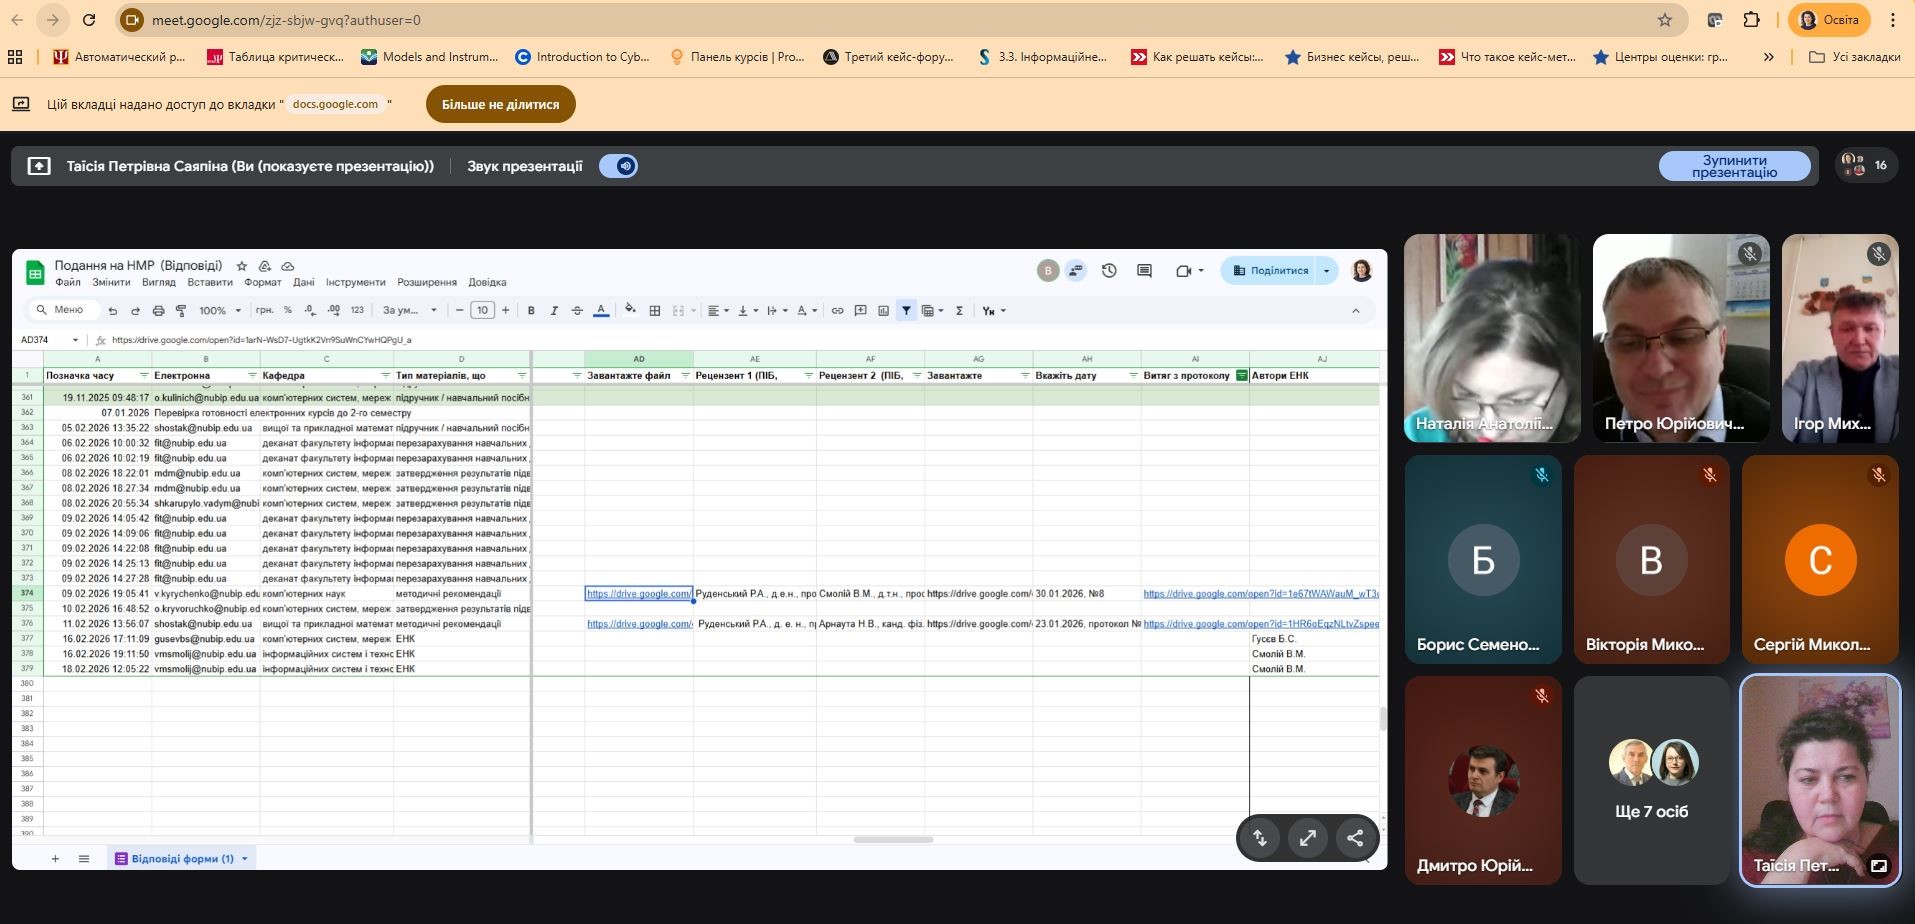This screenshot has width=1915, height=924.
Task: Click the text color icon in Sheets toolbar
Action: [601, 311]
